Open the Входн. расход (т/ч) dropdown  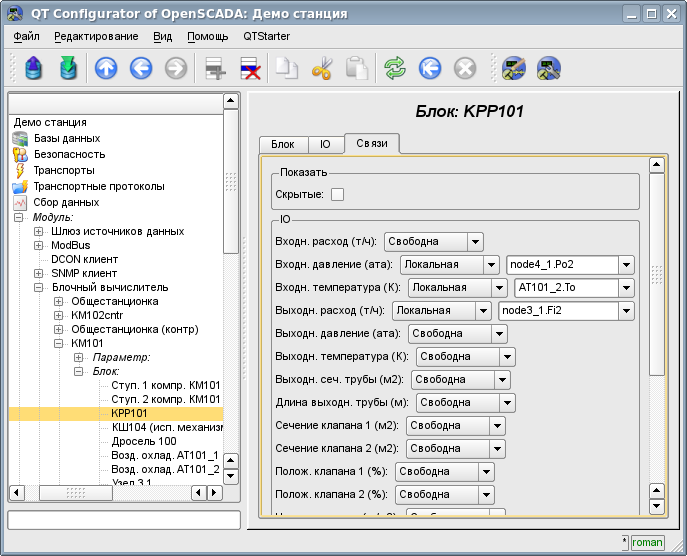433,242
